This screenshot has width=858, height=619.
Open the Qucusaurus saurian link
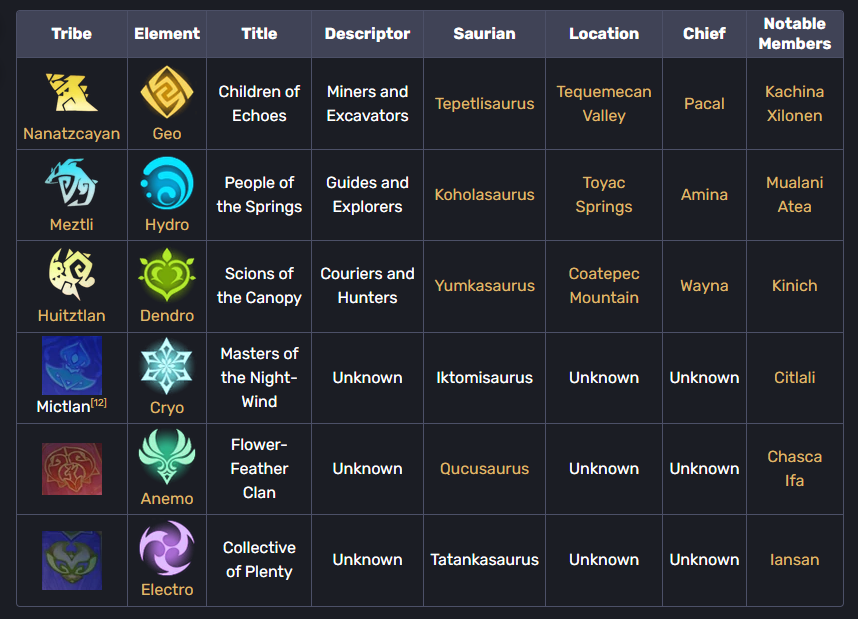coord(484,469)
